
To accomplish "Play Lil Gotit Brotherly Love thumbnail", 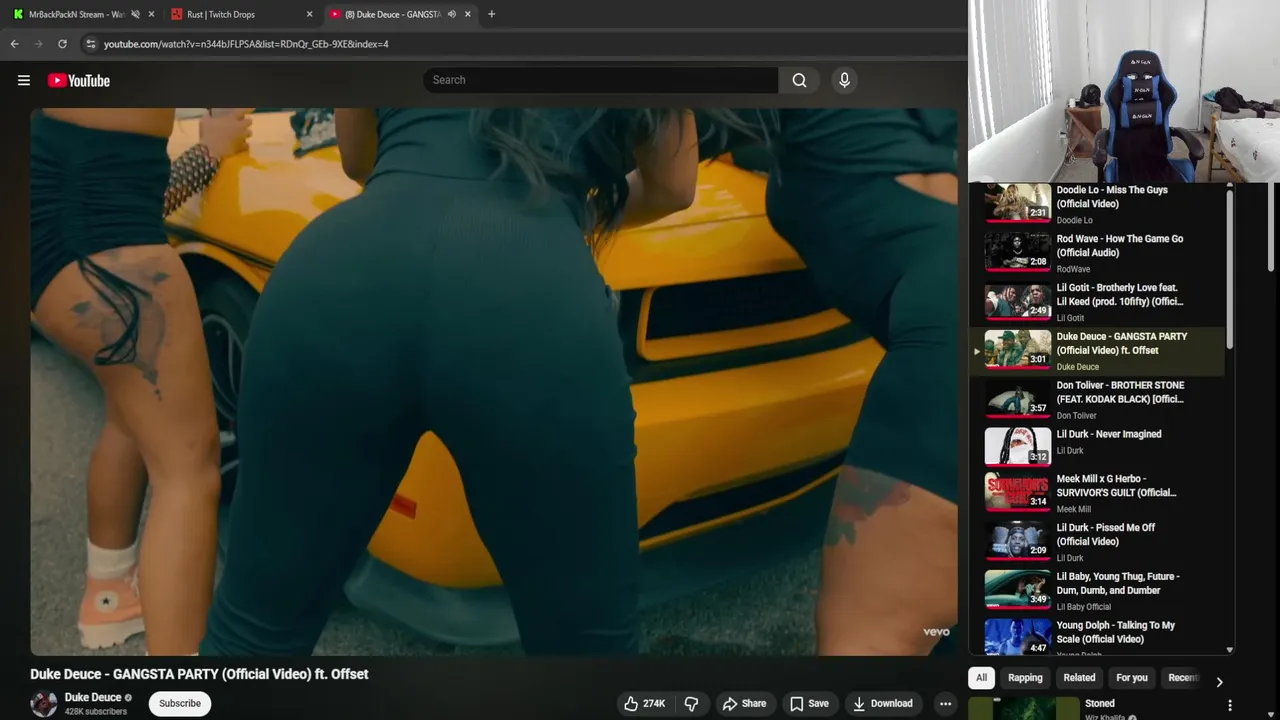I will (1017, 301).
